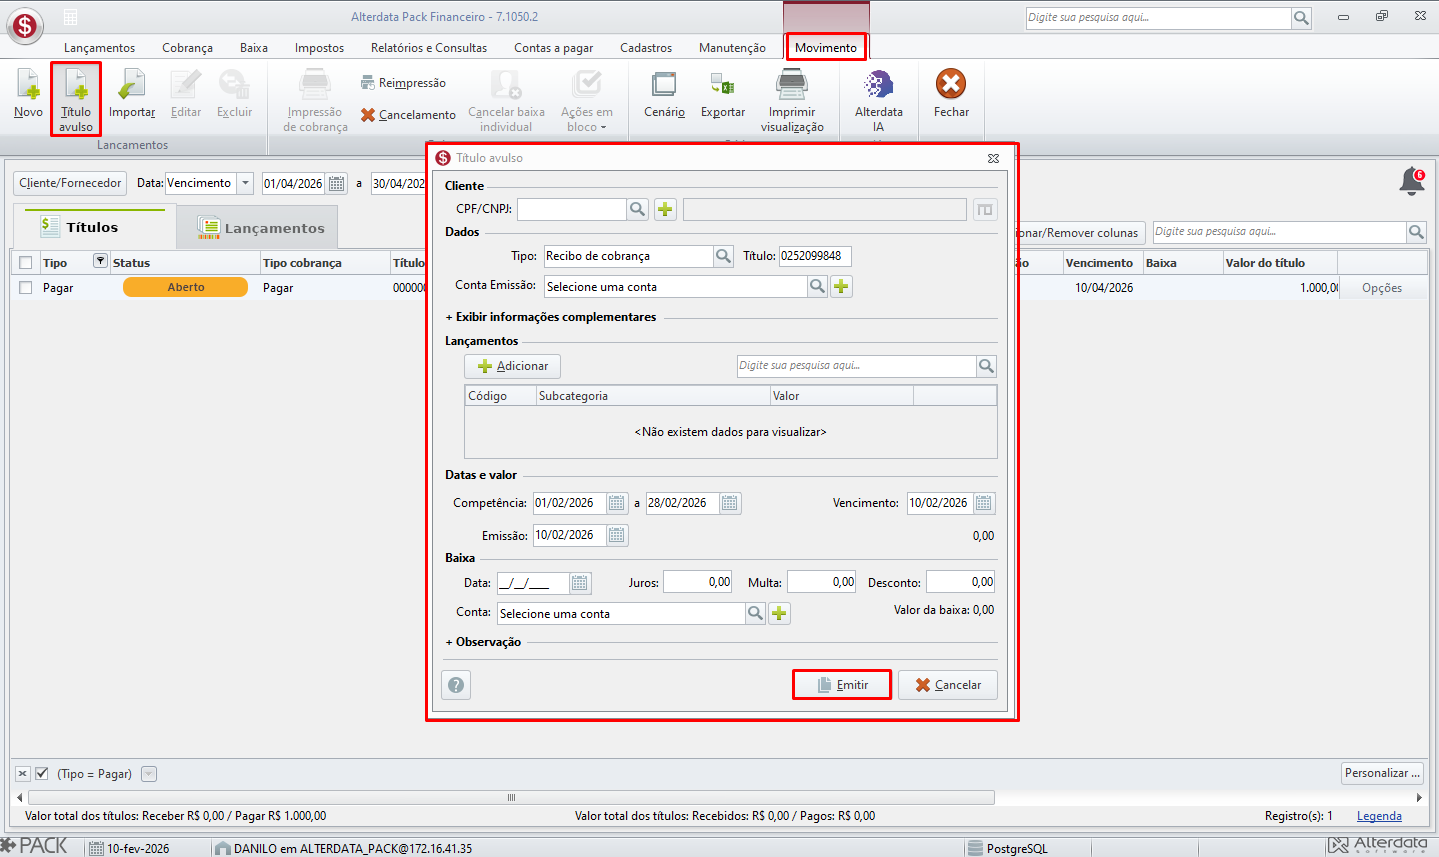
Task: Switch to the Contas a pagar menu
Action: click(553, 48)
